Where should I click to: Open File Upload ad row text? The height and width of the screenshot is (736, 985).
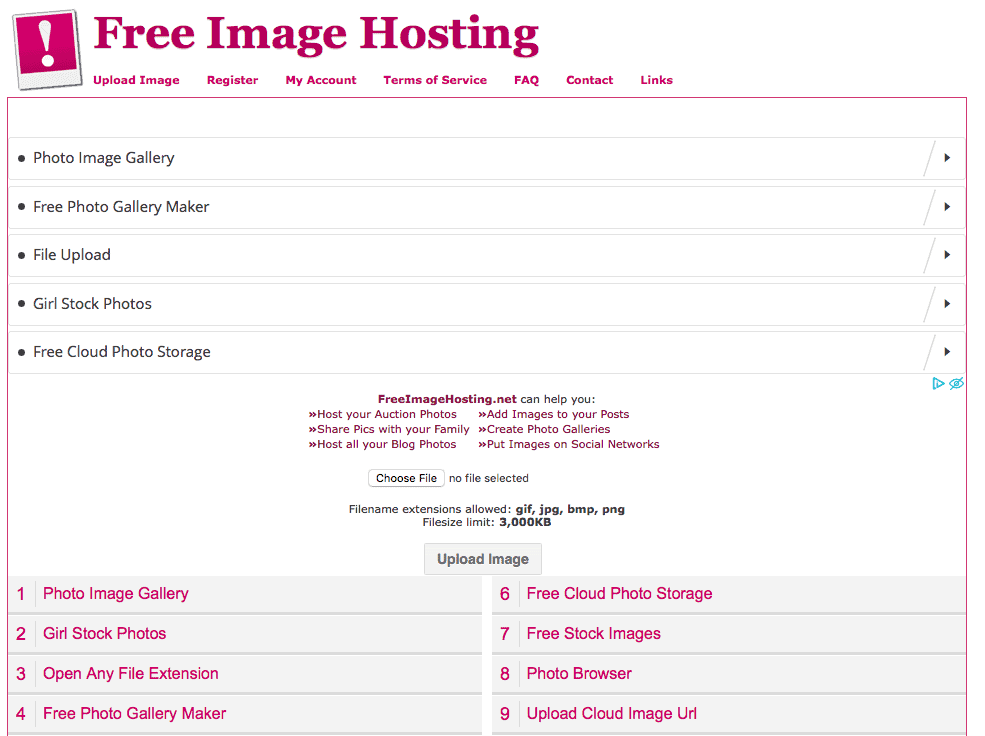(72, 255)
